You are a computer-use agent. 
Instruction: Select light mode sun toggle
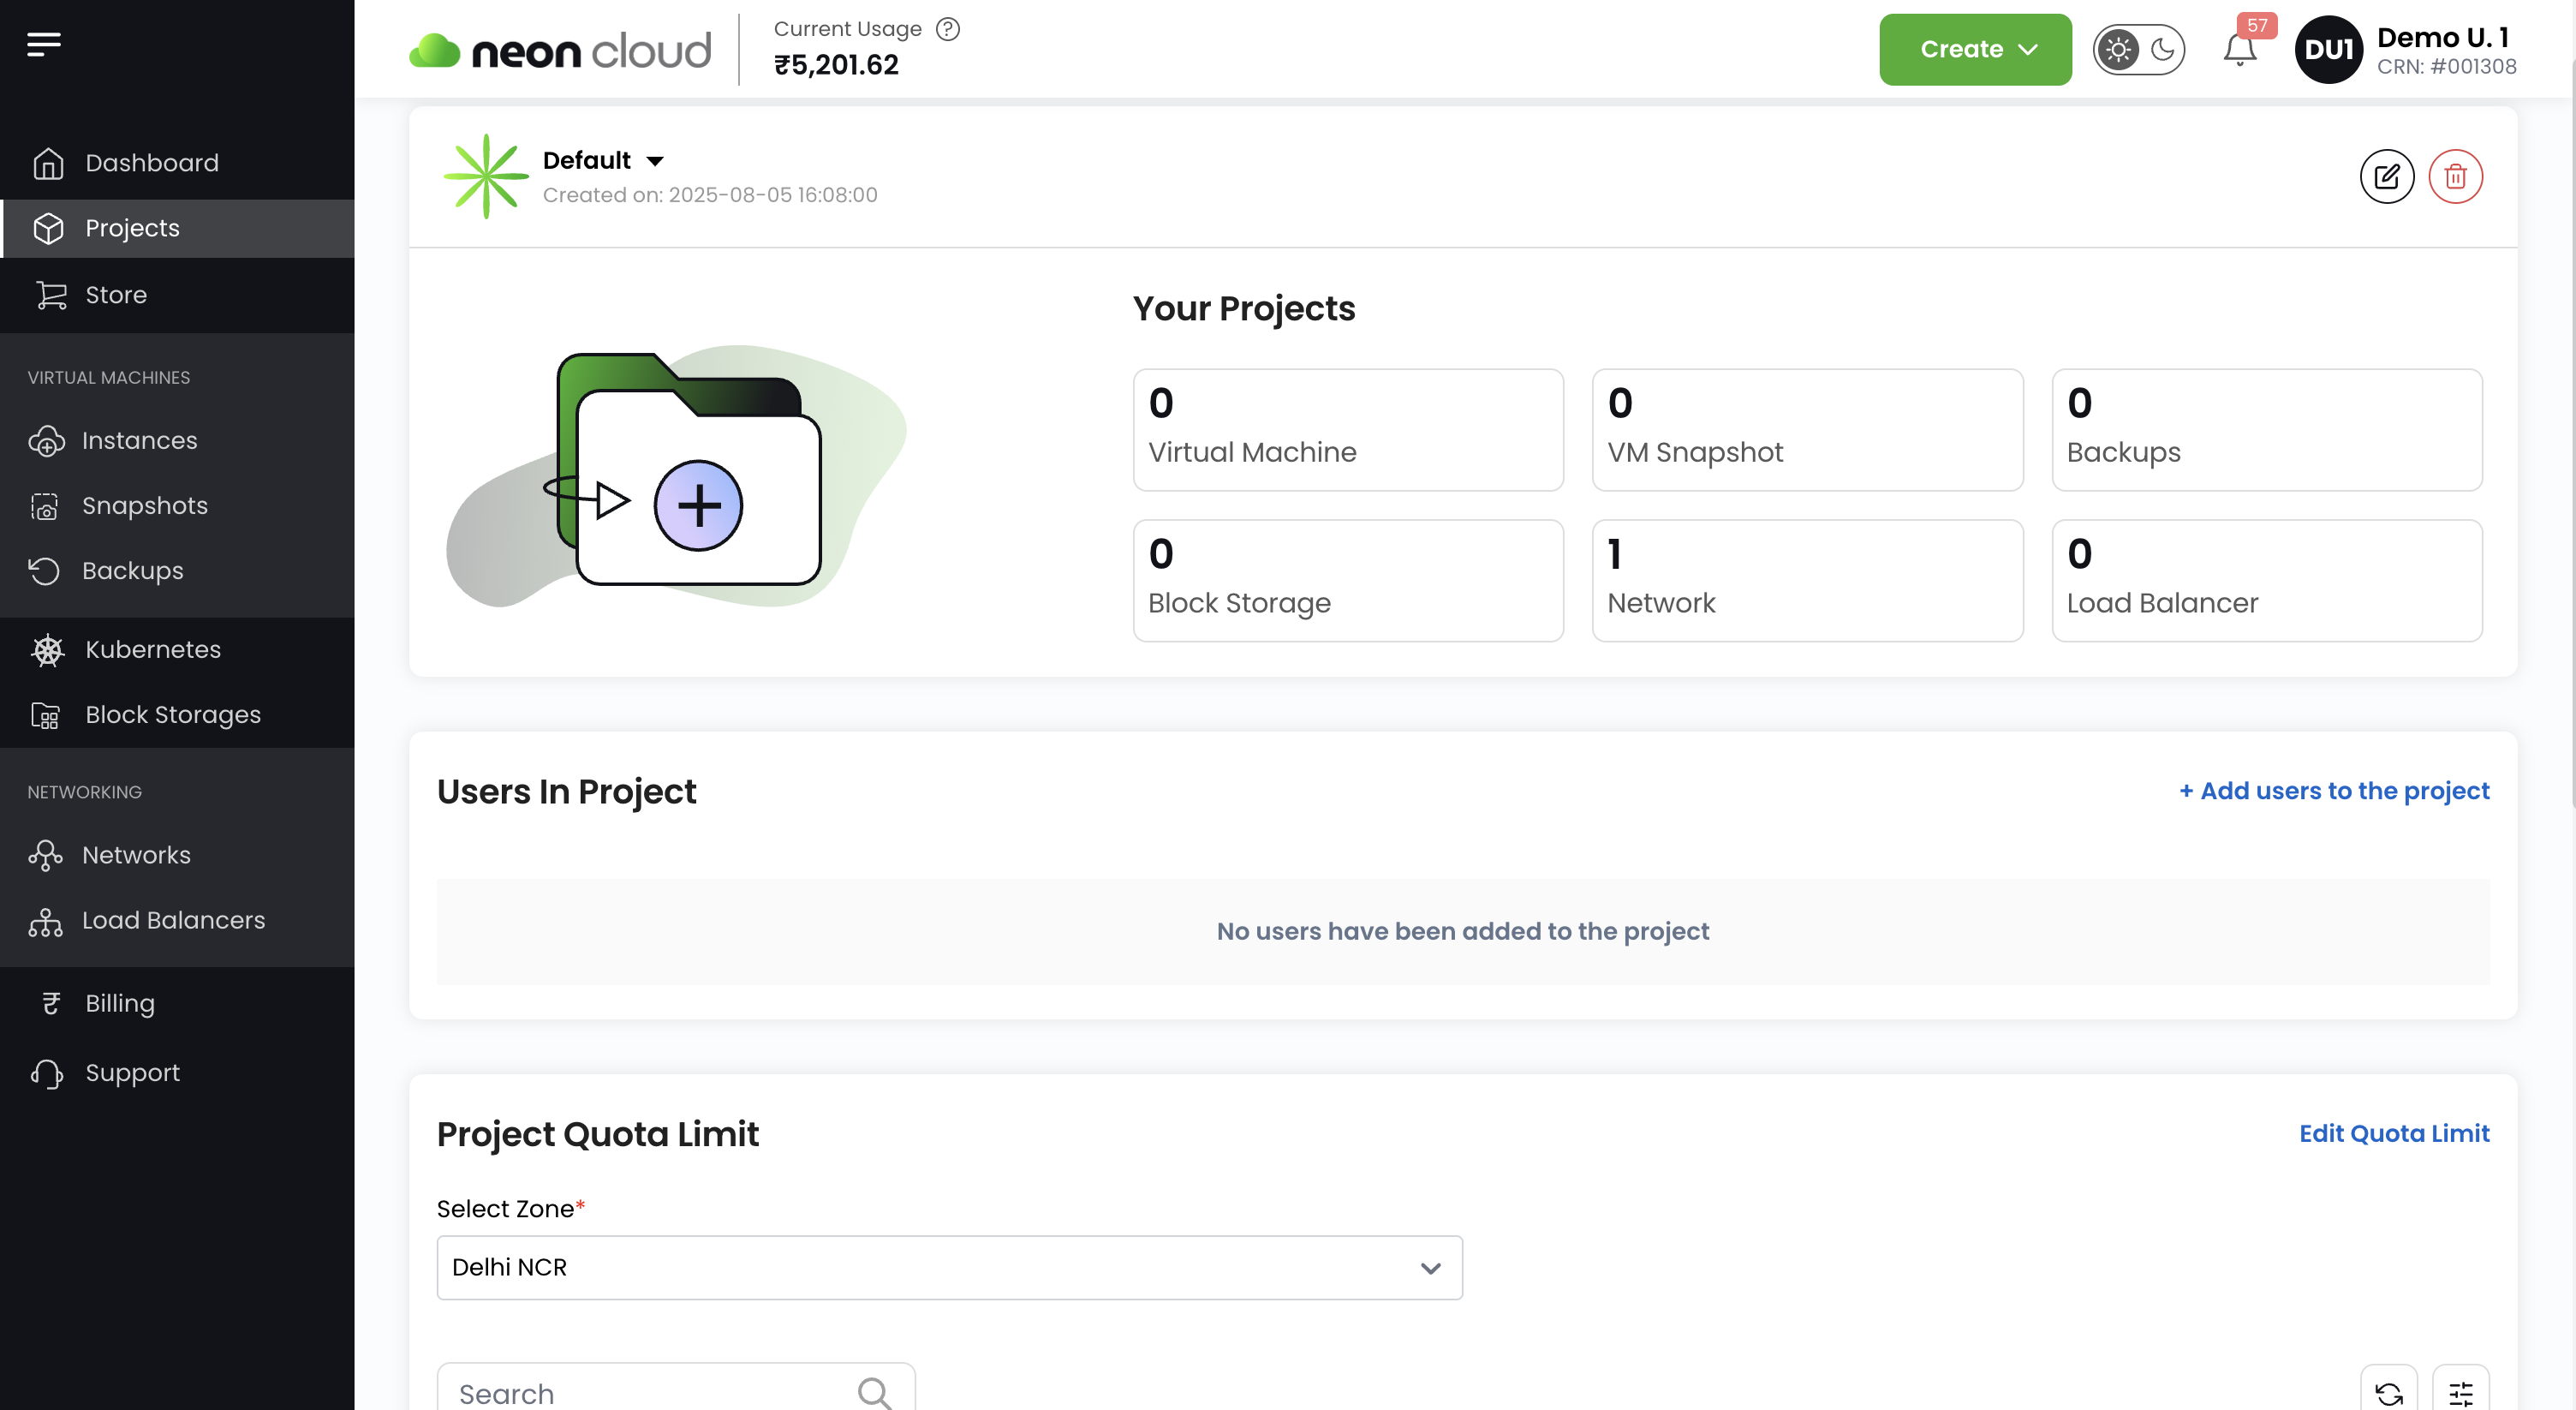tap(2117, 50)
